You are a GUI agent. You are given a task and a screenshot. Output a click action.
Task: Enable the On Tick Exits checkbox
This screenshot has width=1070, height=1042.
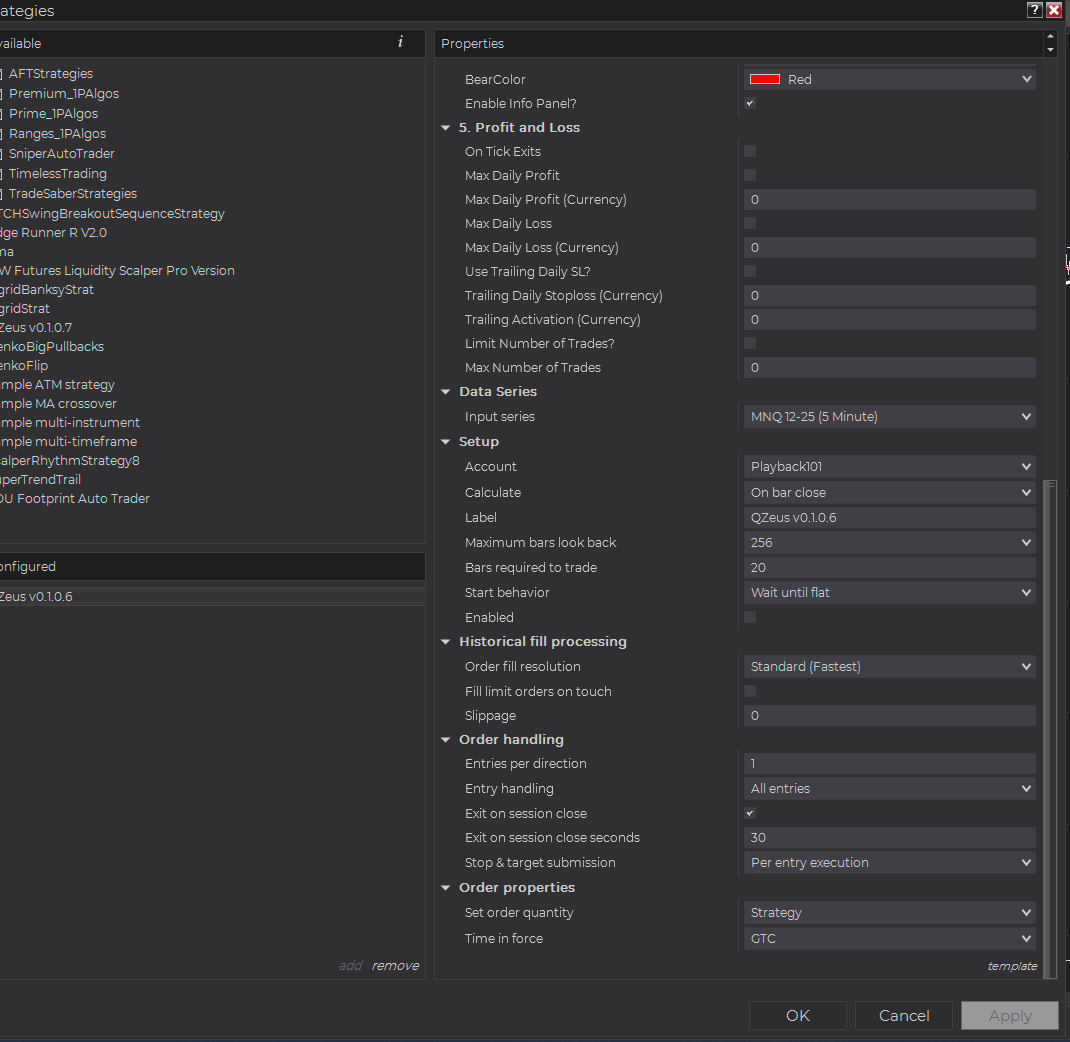tap(750, 152)
